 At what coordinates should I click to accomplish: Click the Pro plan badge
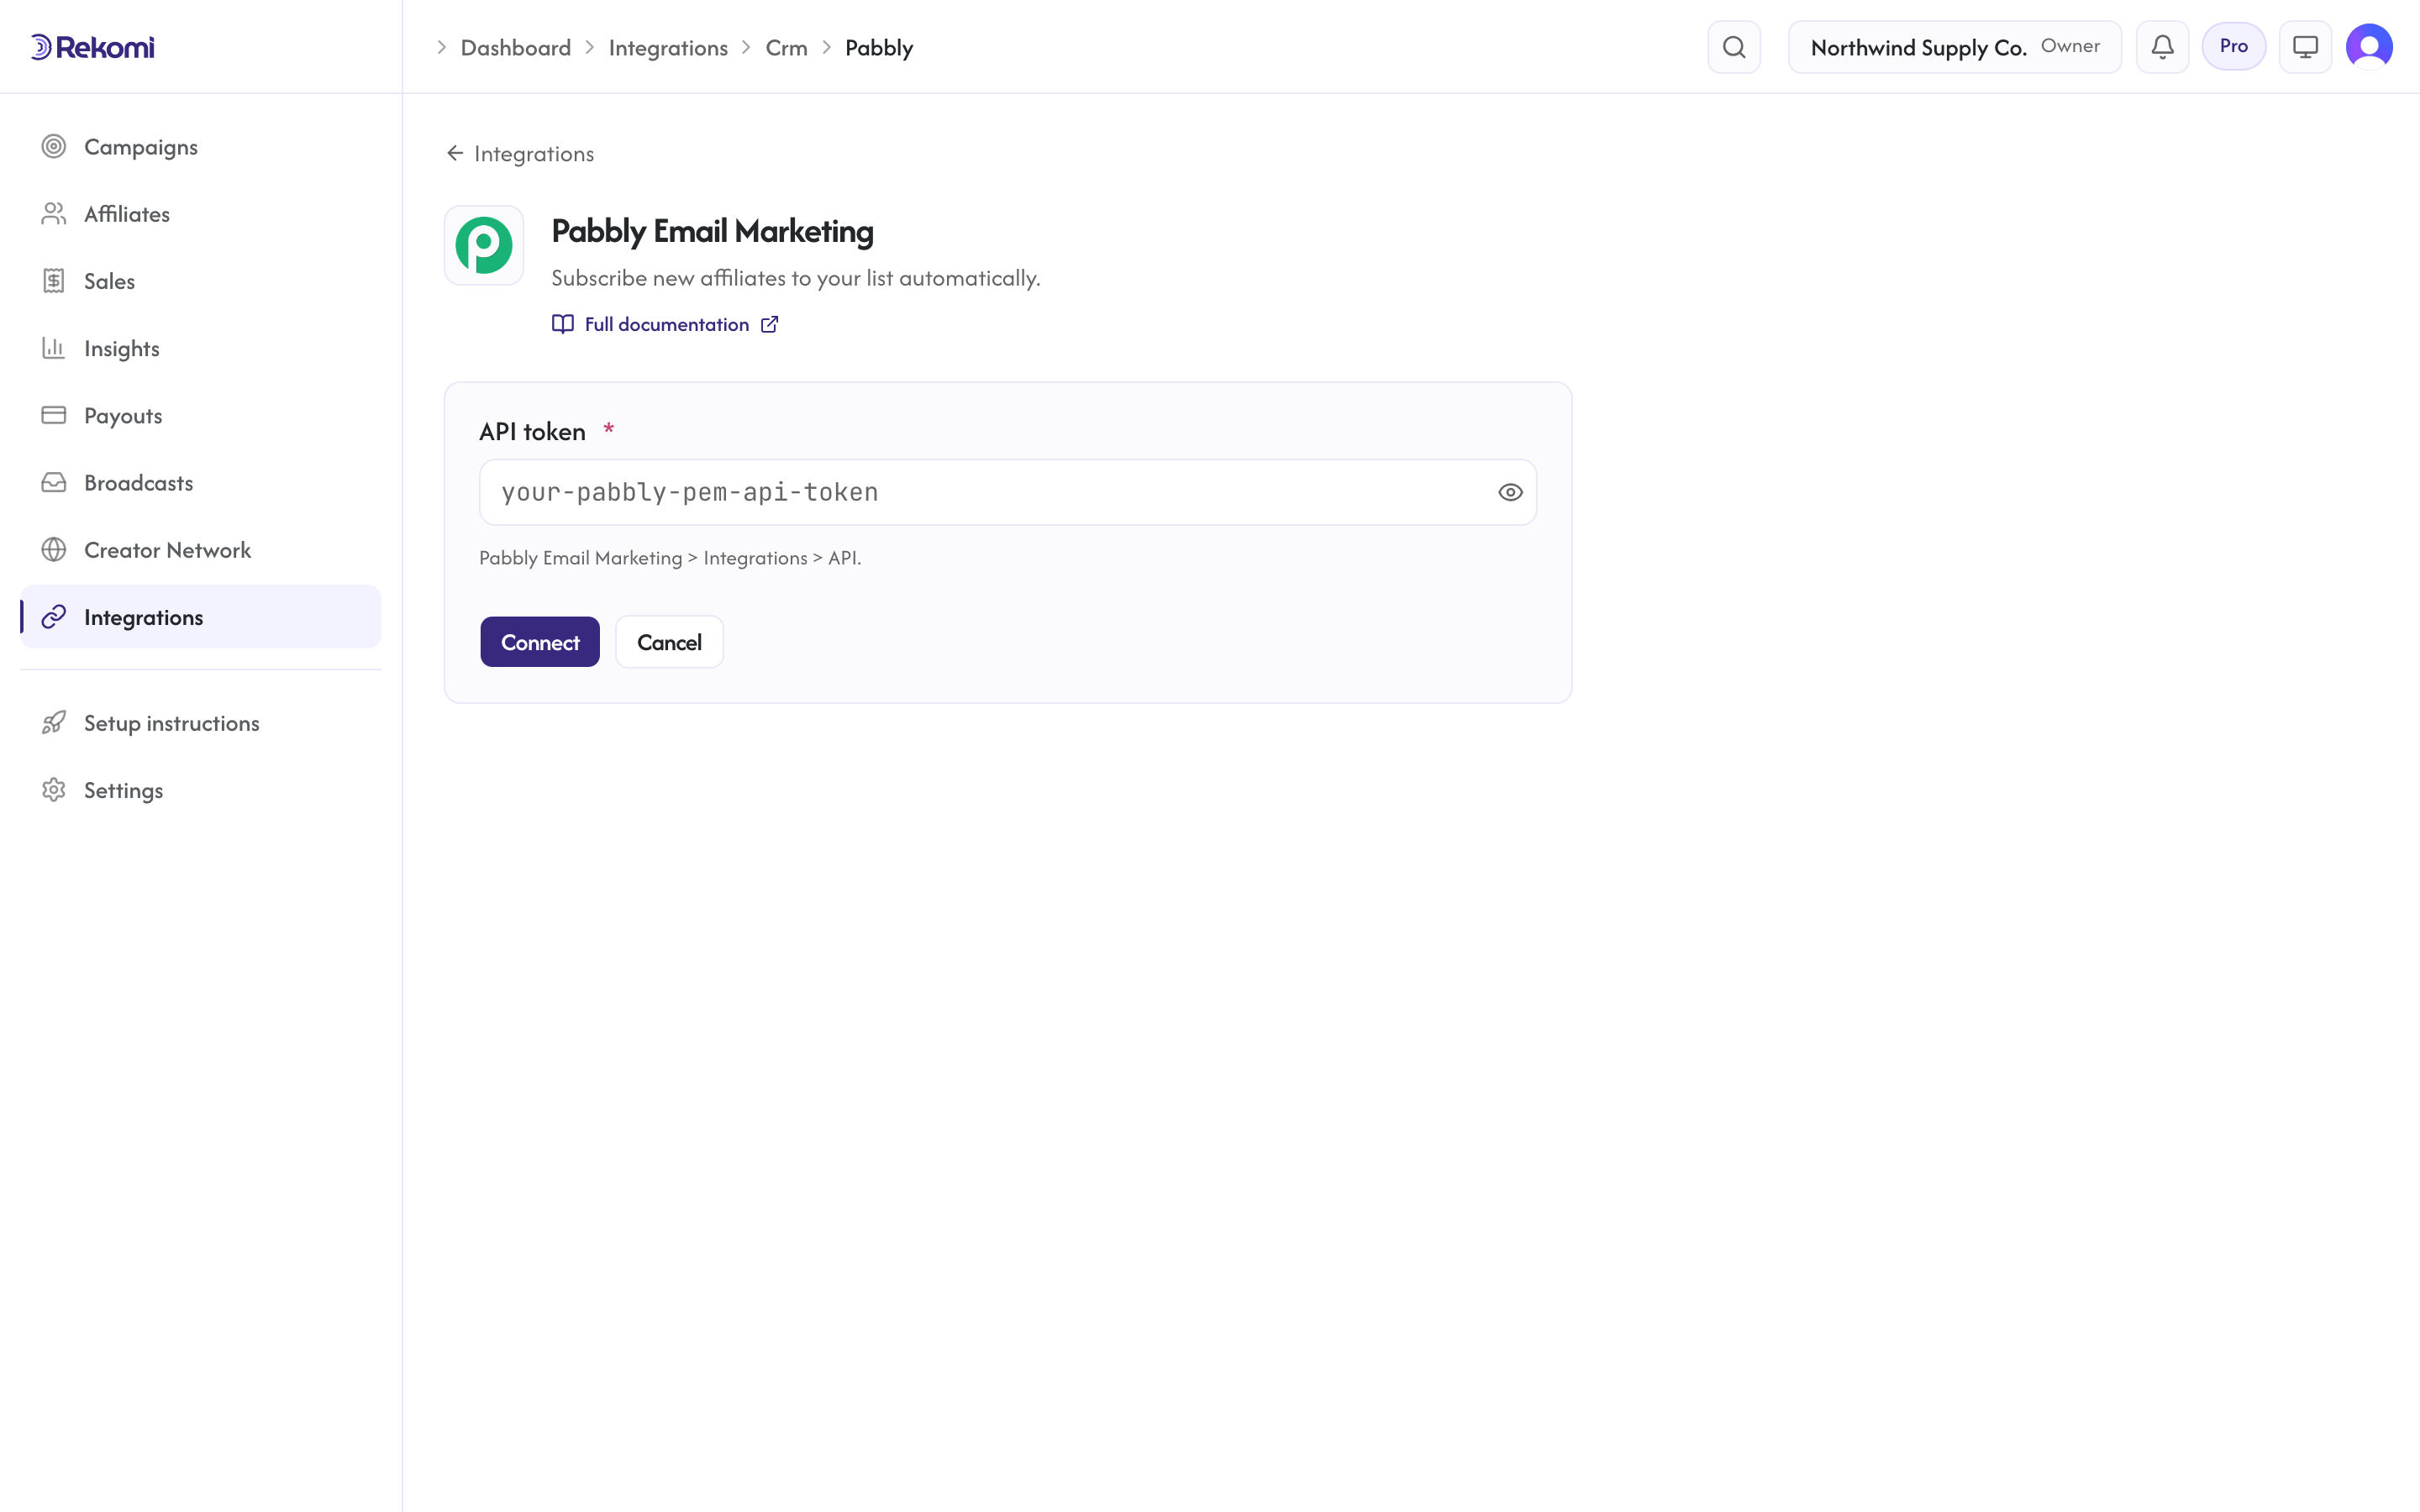click(2233, 46)
